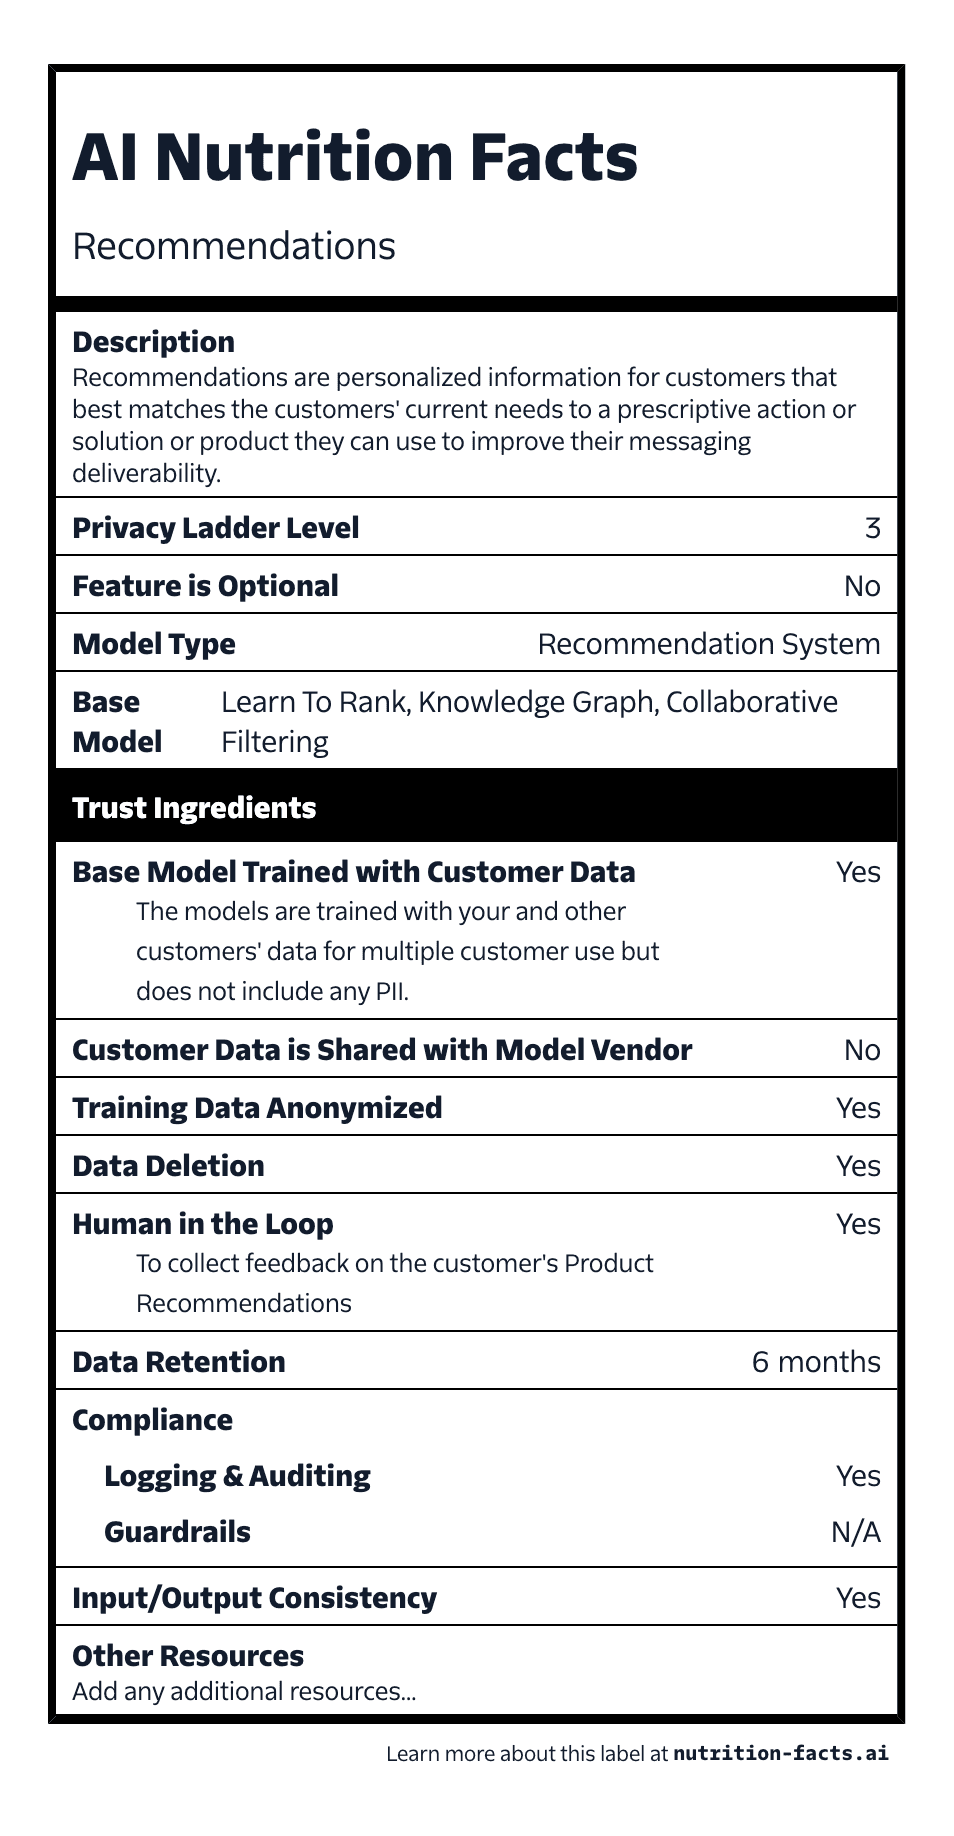Image resolution: width=954 pixels, height=1836 pixels.
Task: Click the Trust Ingredients section header
Action: pos(194,808)
